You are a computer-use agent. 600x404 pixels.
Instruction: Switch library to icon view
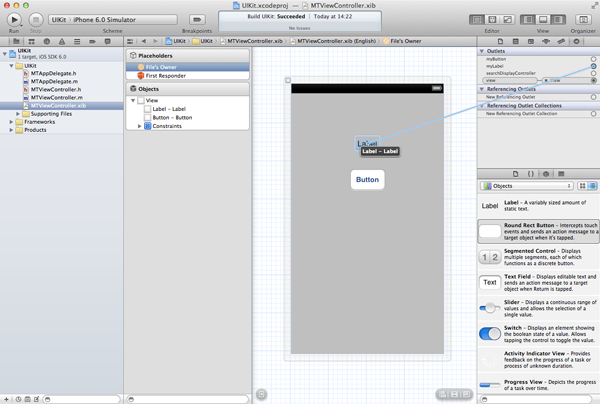(582, 186)
